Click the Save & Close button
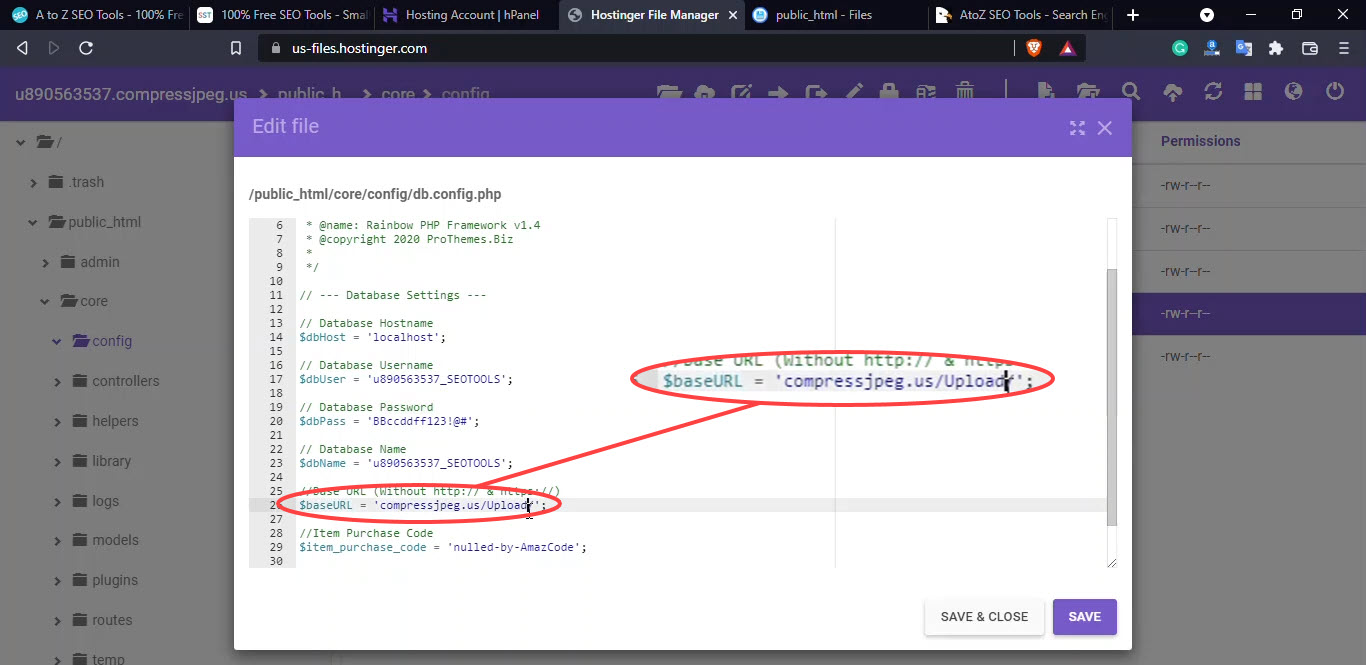The width and height of the screenshot is (1366, 665). pos(984,617)
